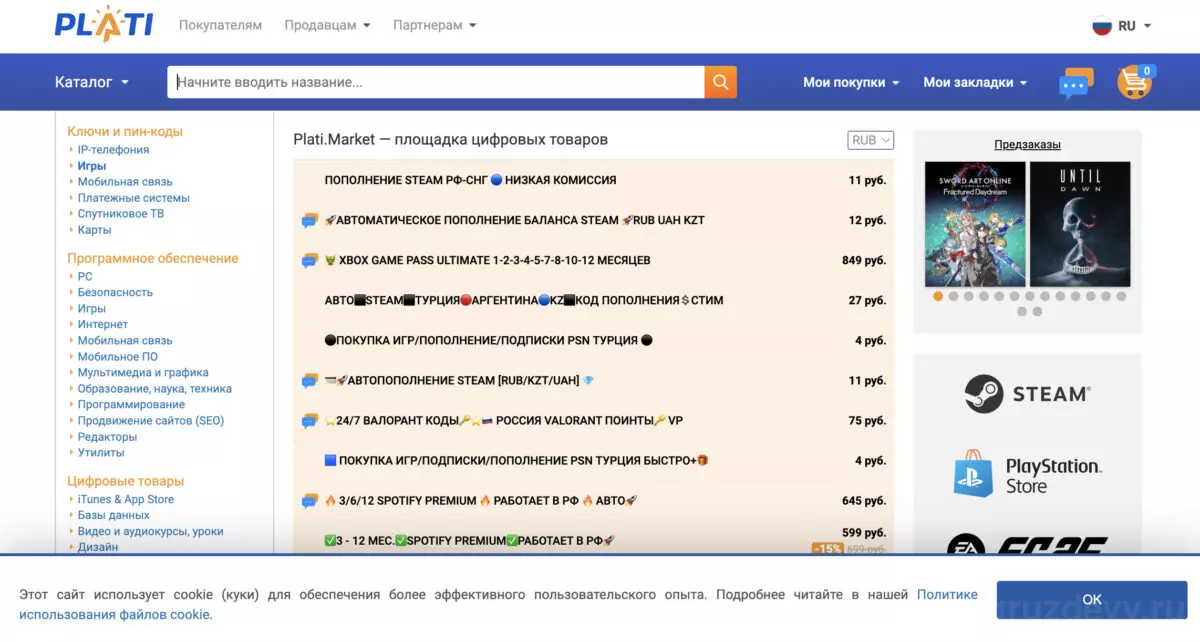Select Утилиты category
The width and height of the screenshot is (1200, 642).
pyautogui.click(x=101, y=453)
